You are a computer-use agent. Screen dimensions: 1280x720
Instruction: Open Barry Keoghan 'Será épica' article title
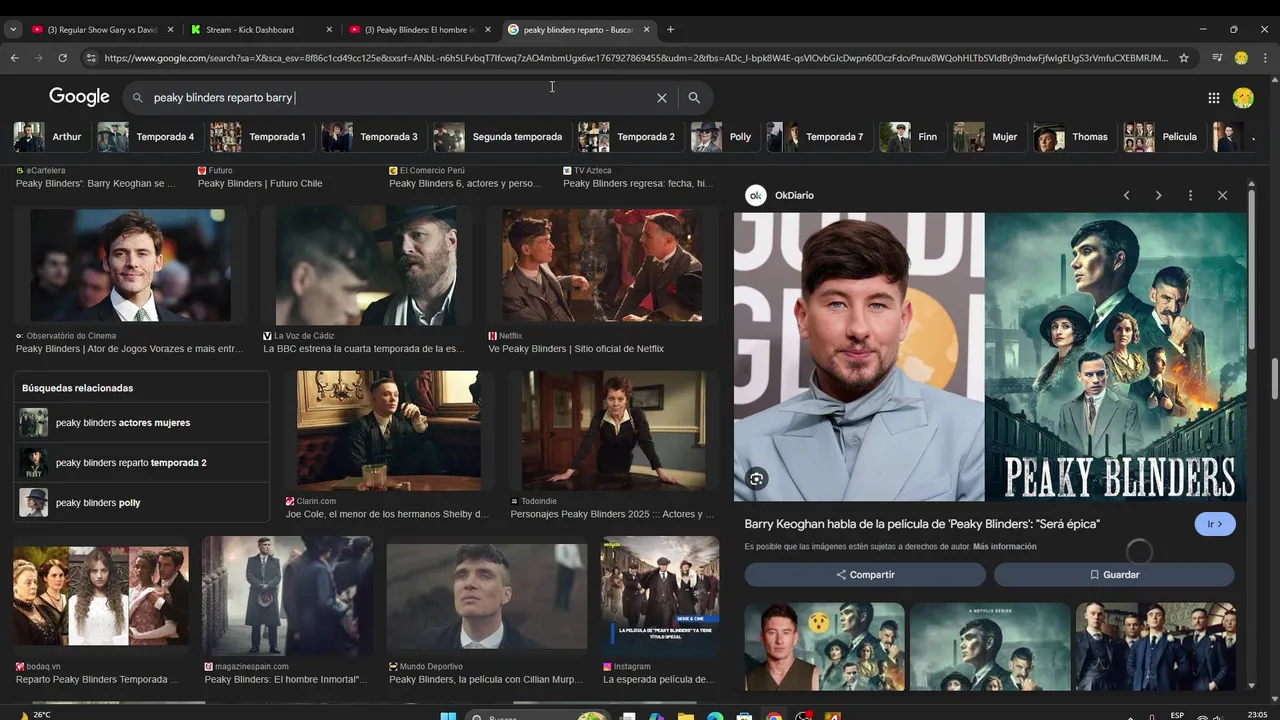point(922,524)
